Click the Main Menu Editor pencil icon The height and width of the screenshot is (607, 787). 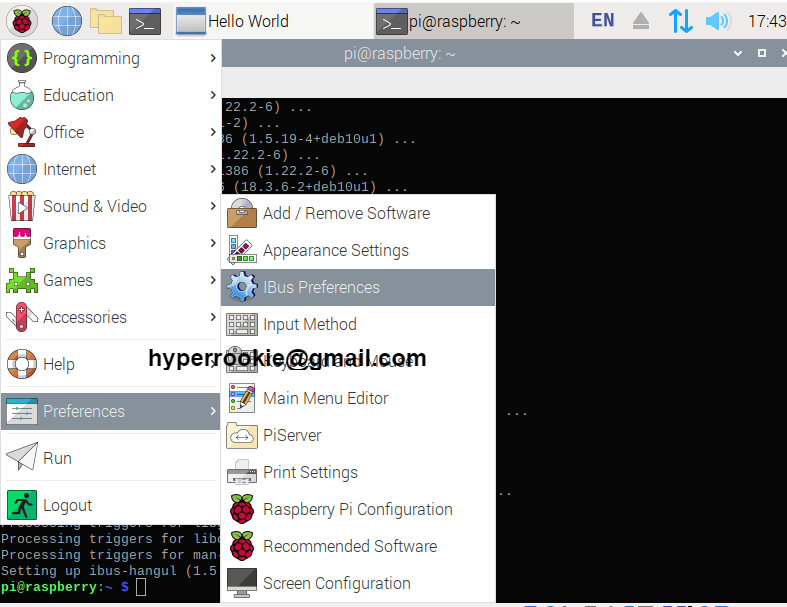(x=242, y=398)
